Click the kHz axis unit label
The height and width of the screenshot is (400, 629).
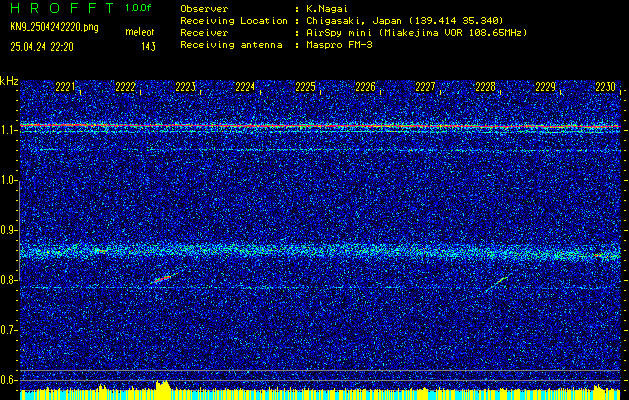[x=9, y=81]
